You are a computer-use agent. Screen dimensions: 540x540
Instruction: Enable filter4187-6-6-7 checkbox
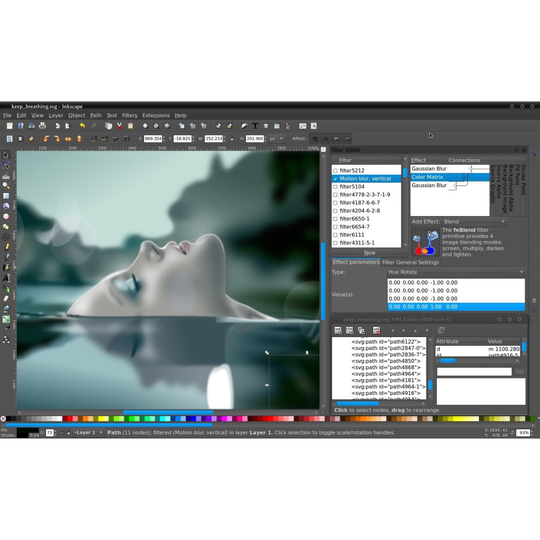click(335, 203)
